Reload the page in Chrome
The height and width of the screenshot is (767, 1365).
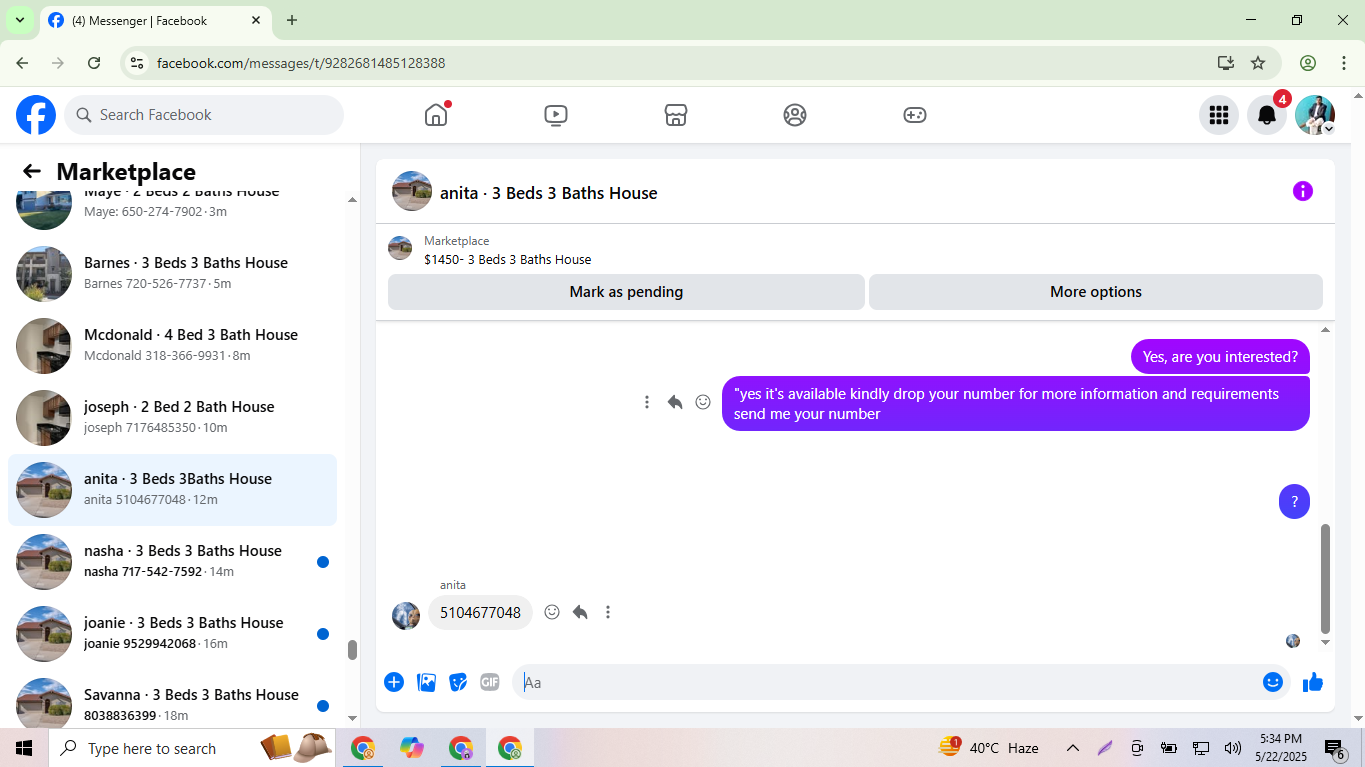pos(94,63)
